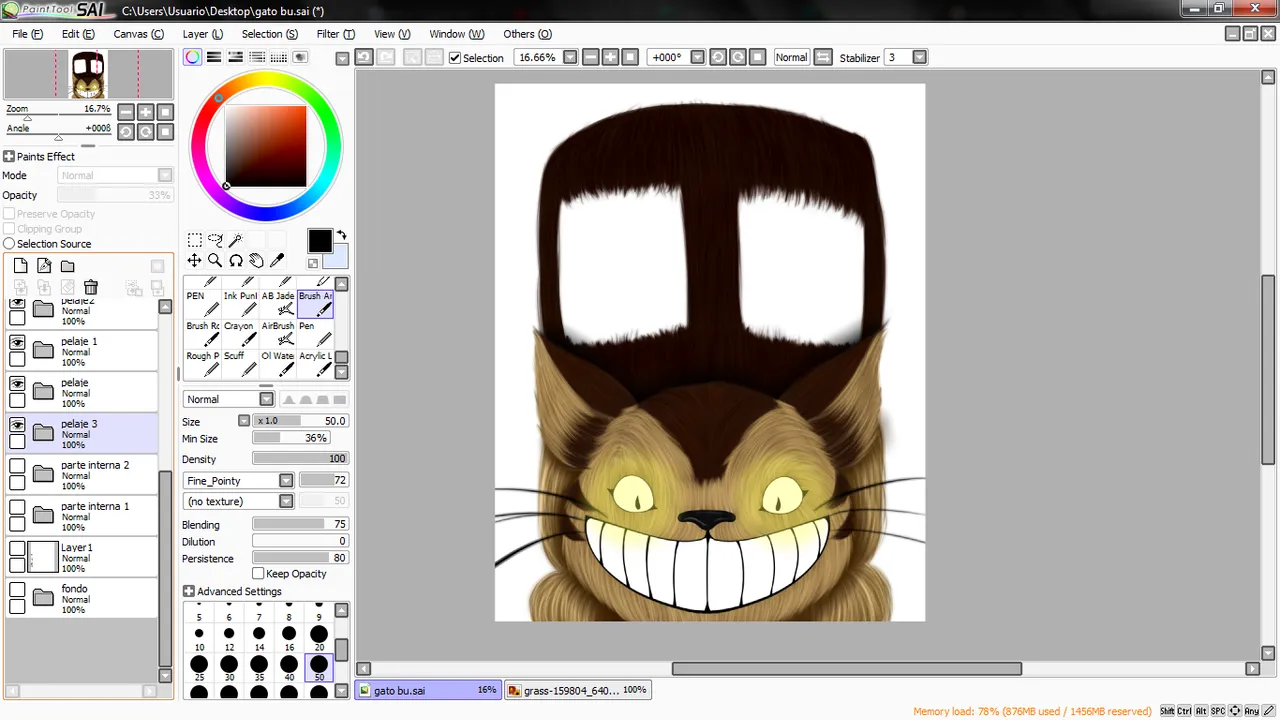Open the rotation angle dropdown
The image size is (1280, 720).
pyautogui.click(x=698, y=57)
